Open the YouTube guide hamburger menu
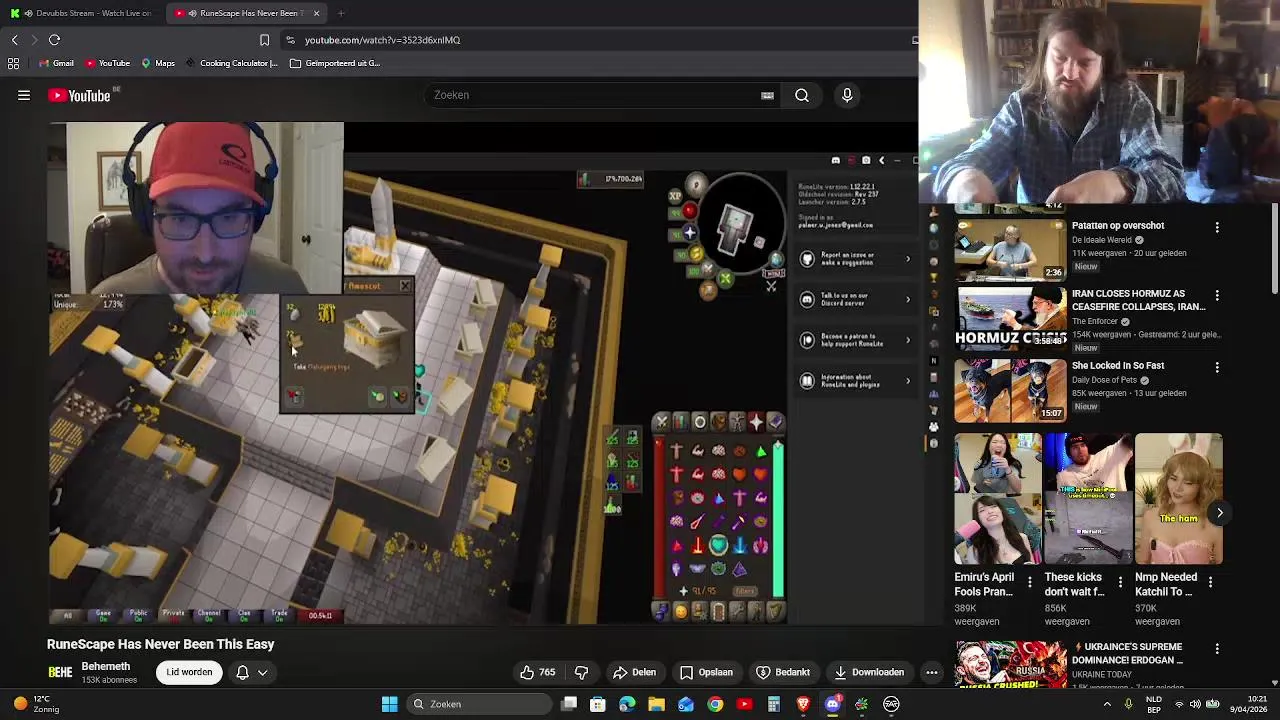This screenshot has height=720, width=1280. [x=24, y=96]
